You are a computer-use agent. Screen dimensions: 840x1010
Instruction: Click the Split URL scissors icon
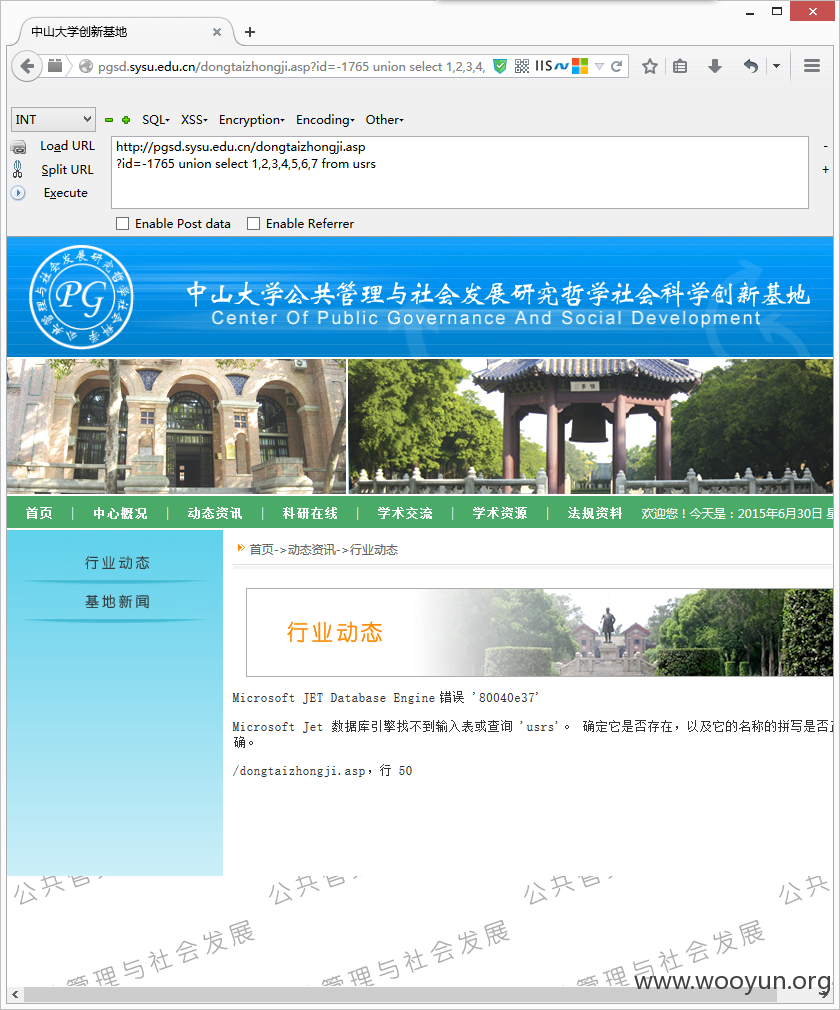18,169
